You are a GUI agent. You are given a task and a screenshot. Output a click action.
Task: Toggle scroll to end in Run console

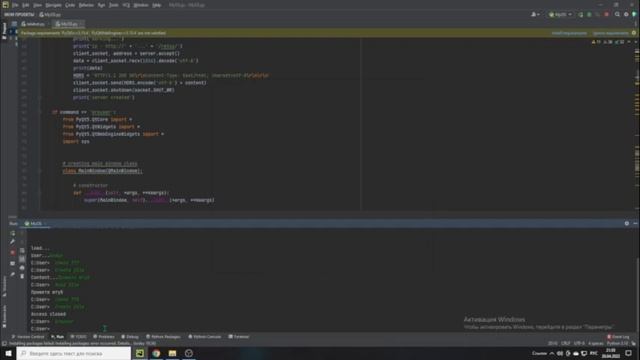pos(22,259)
